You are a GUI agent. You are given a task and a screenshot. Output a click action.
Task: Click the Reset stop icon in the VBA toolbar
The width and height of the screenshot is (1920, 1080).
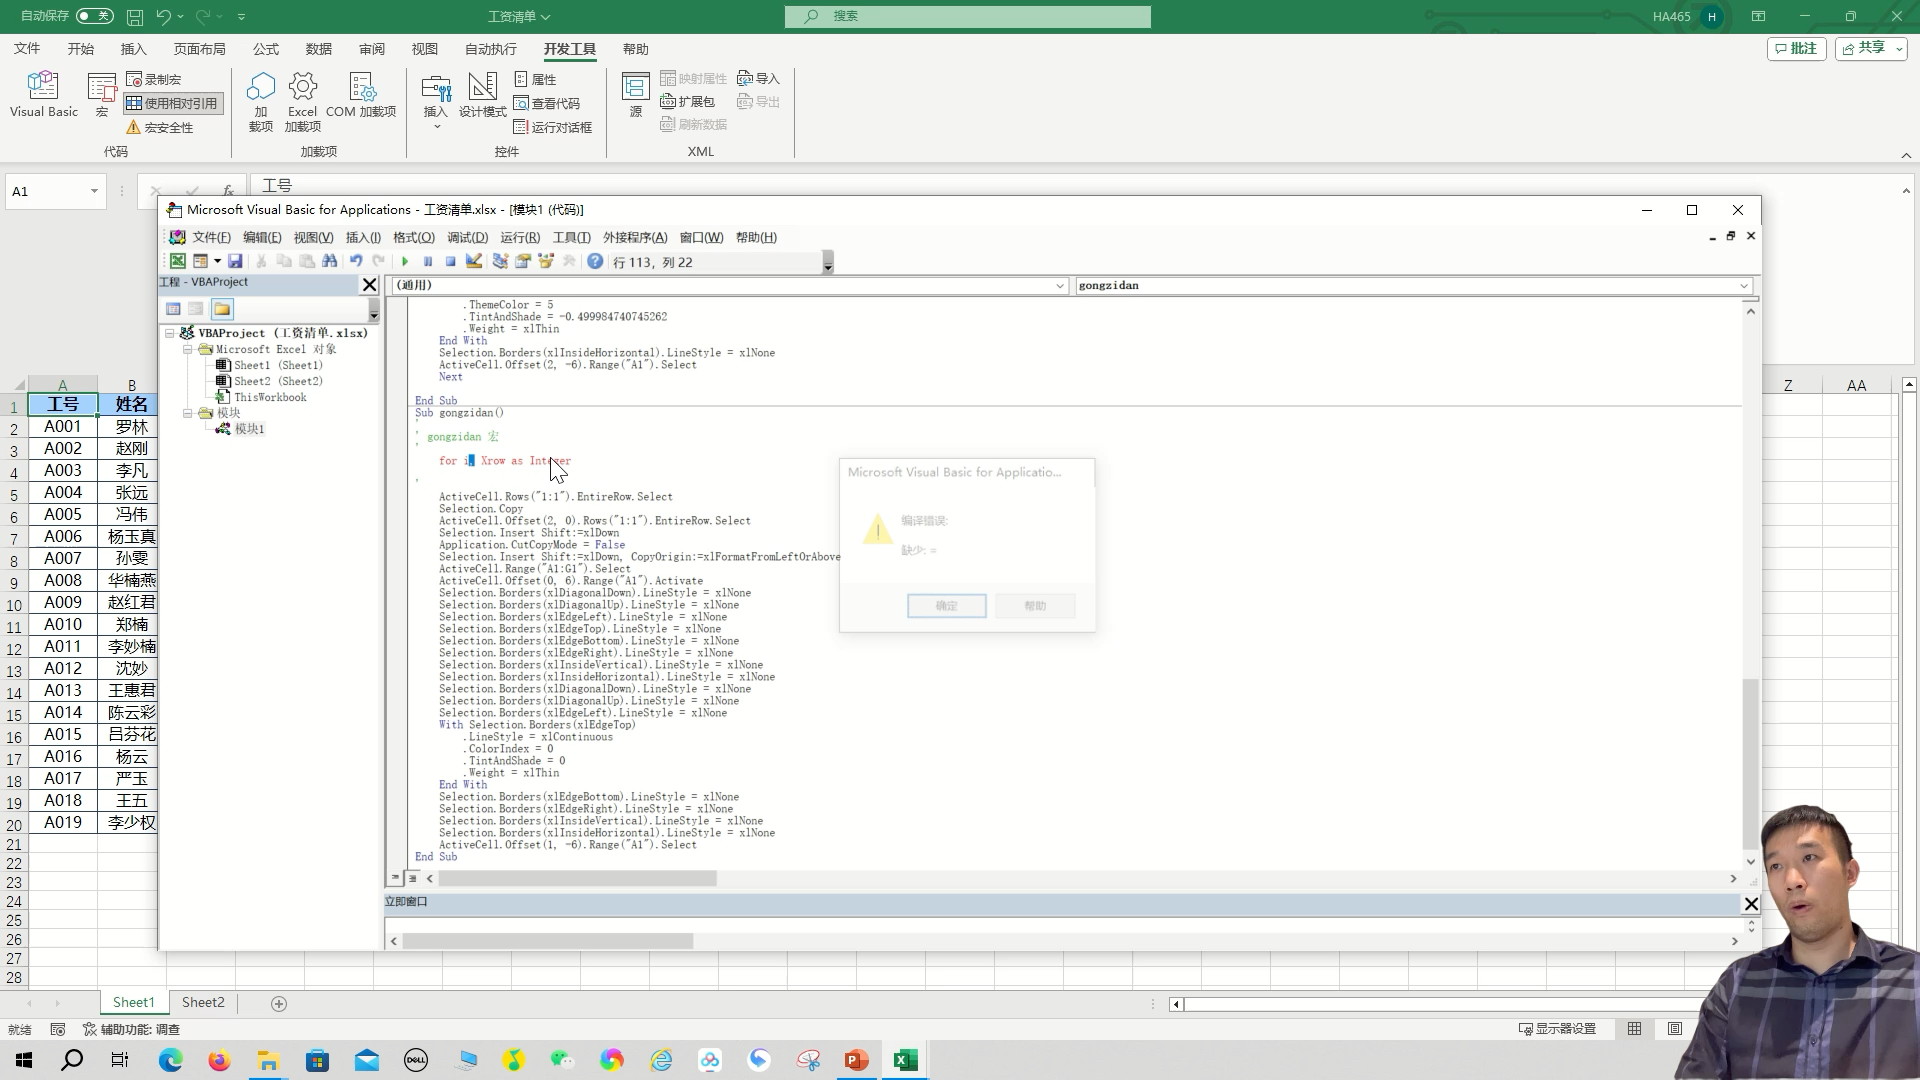pos(451,262)
